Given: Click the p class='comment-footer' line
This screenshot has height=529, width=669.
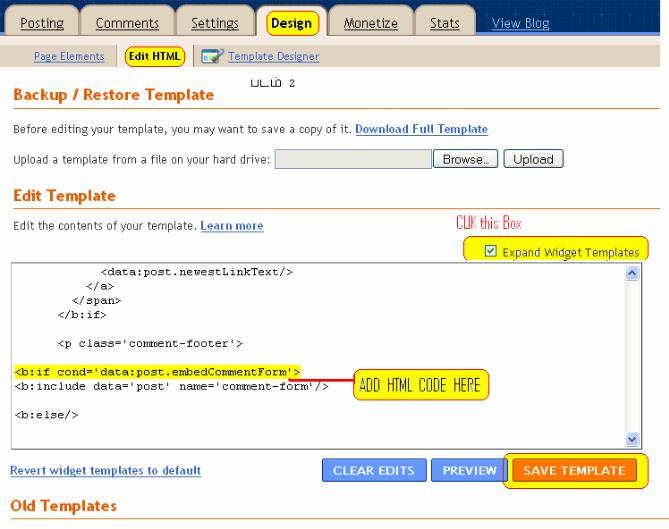Looking at the screenshot, I should pyautogui.click(x=150, y=343).
